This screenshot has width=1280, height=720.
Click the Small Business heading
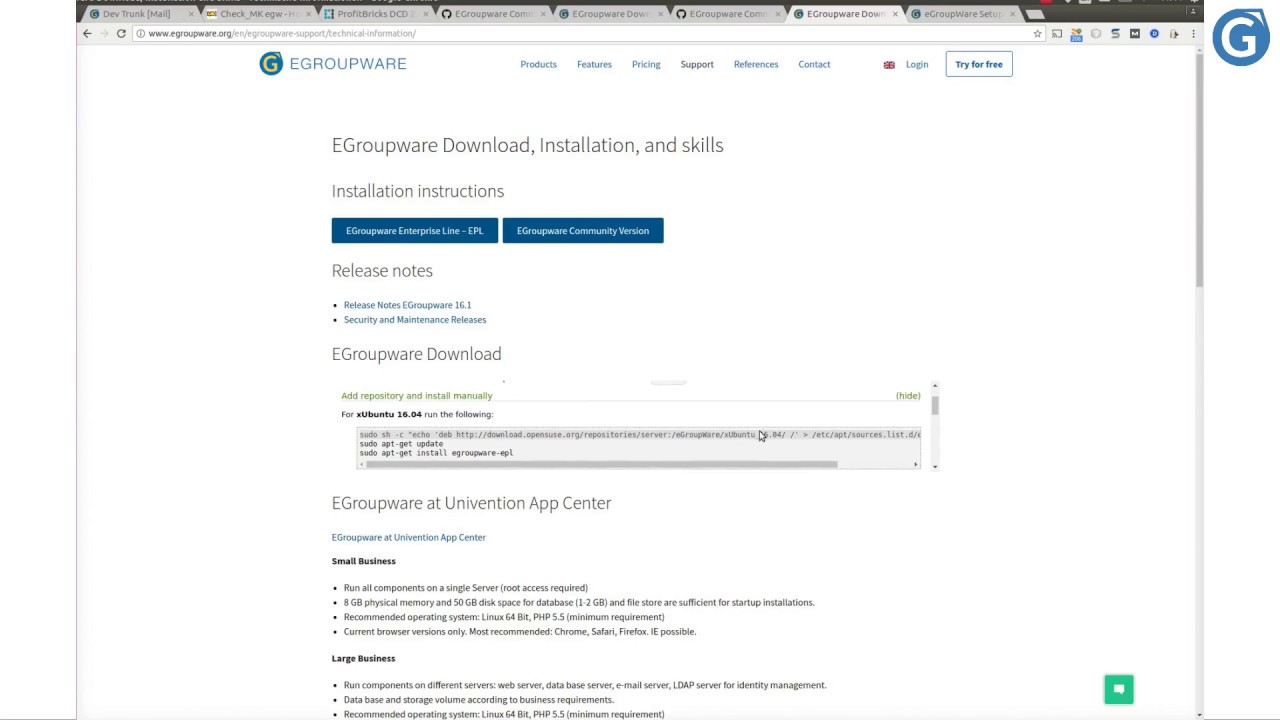[x=364, y=561]
